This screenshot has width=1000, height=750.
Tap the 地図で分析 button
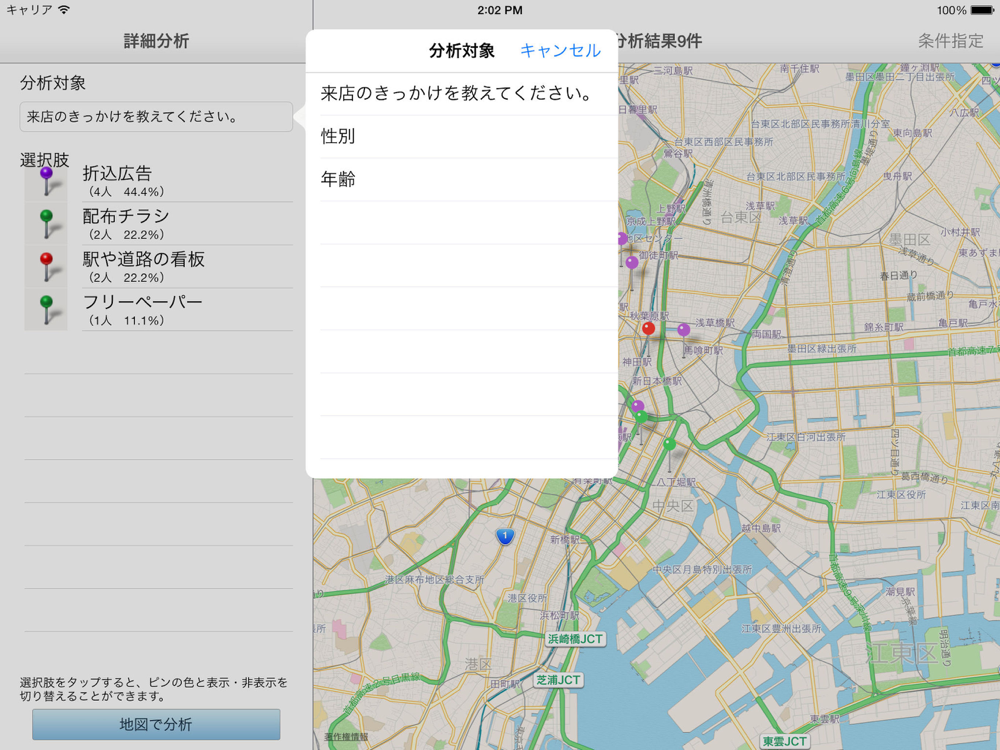click(x=156, y=724)
